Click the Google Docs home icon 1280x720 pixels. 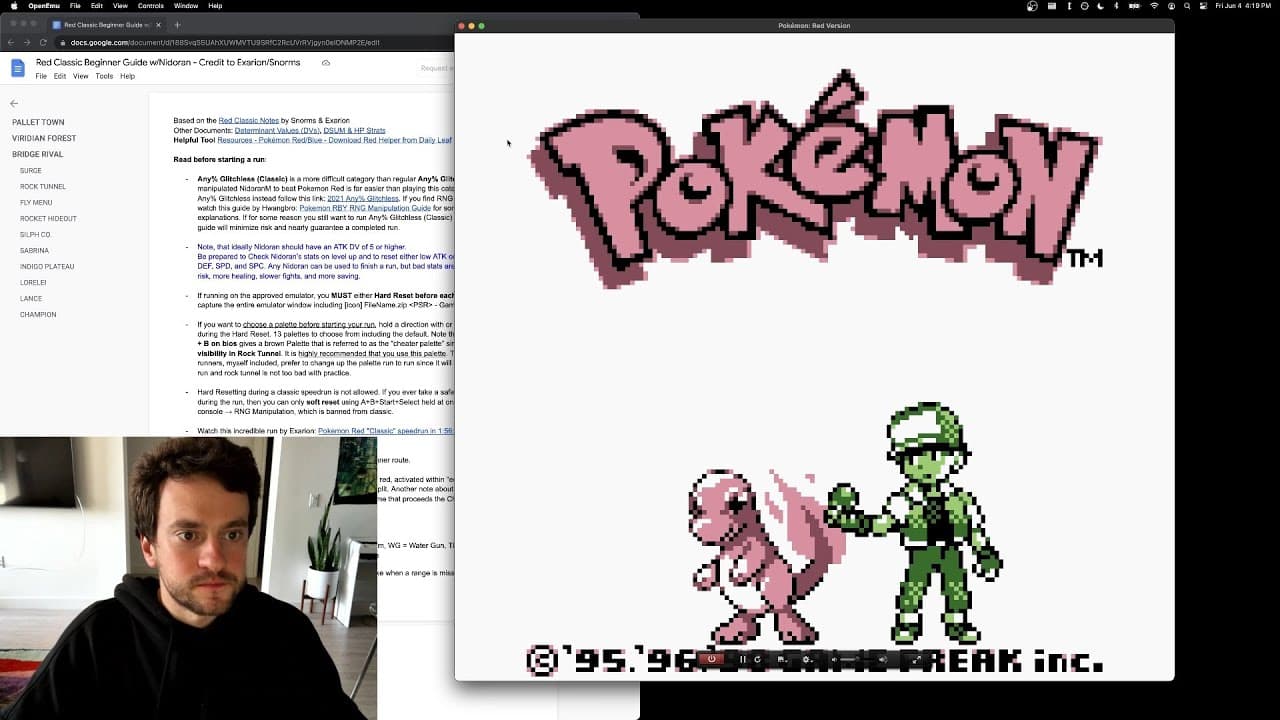pyautogui.click(x=18, y=68)
